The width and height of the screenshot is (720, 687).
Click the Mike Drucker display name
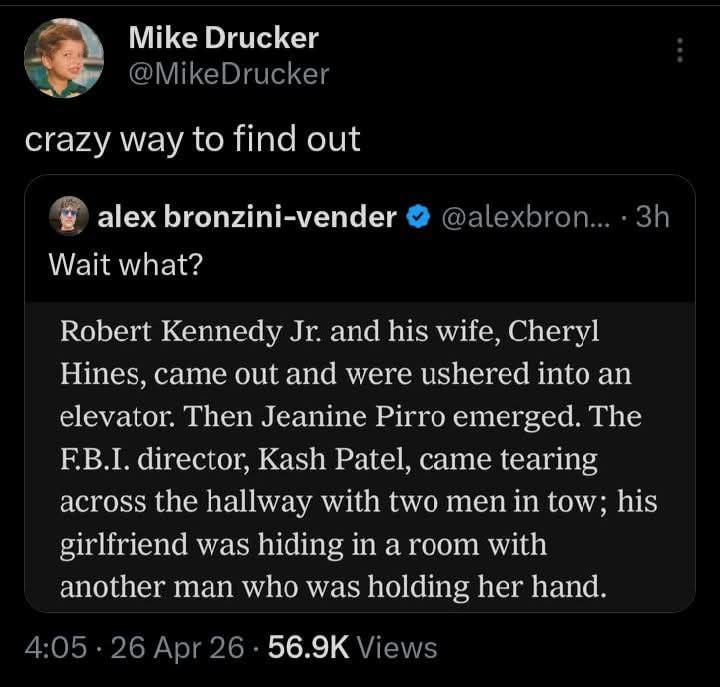pos(224,37)
